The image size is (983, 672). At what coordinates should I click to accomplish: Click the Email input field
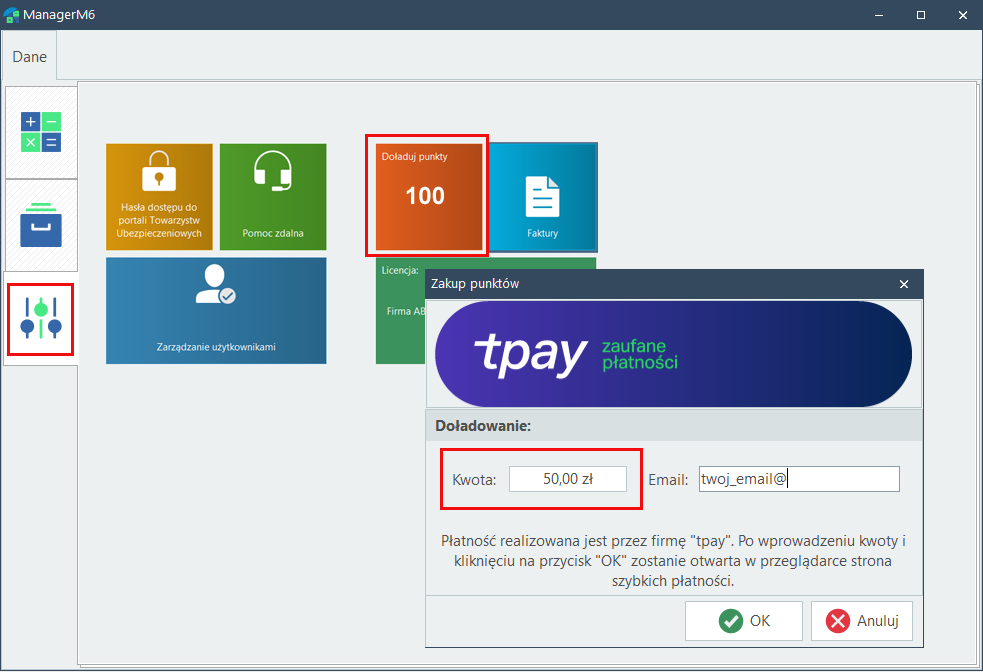tap(799, 479)
